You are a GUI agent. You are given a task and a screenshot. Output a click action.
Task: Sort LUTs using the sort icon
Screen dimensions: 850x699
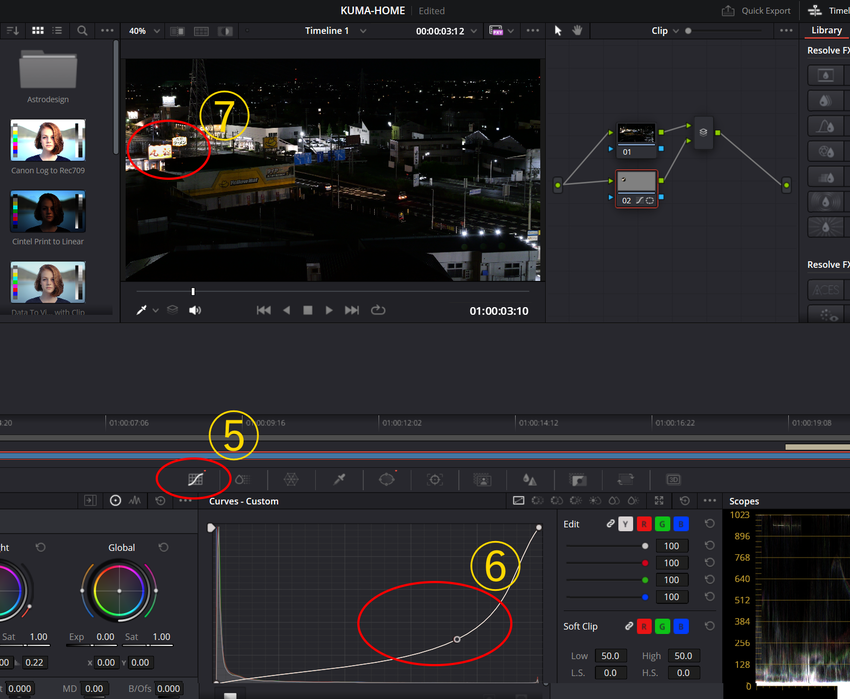(x=12, y=31)
